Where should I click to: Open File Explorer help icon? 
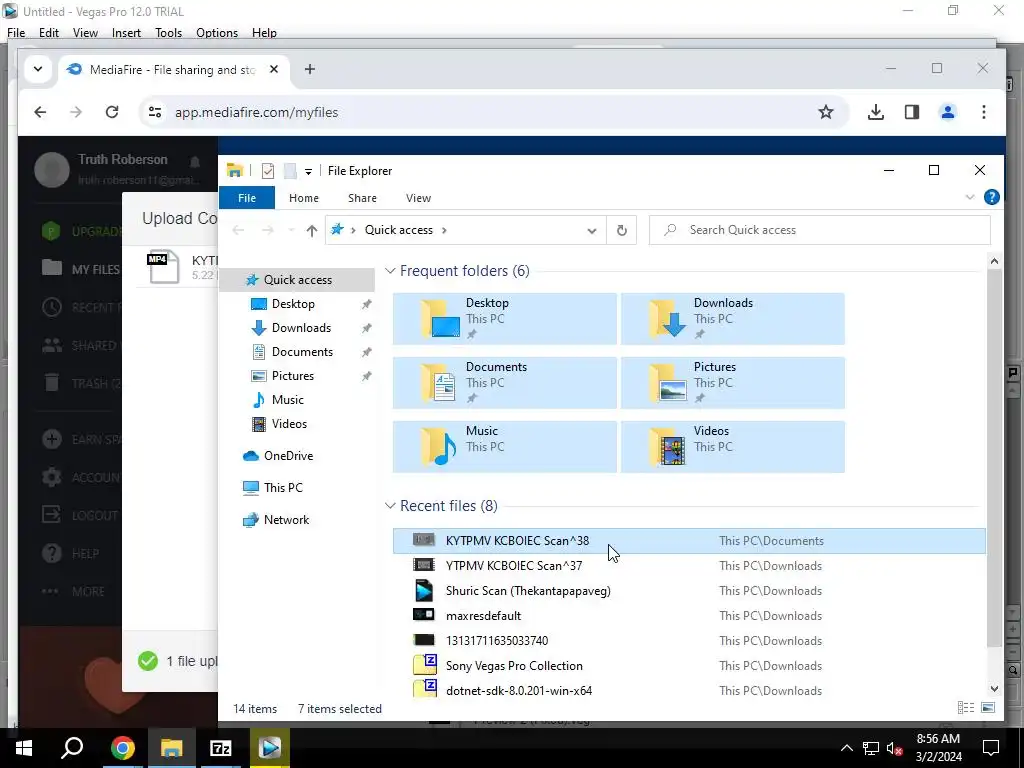(991, 197)
